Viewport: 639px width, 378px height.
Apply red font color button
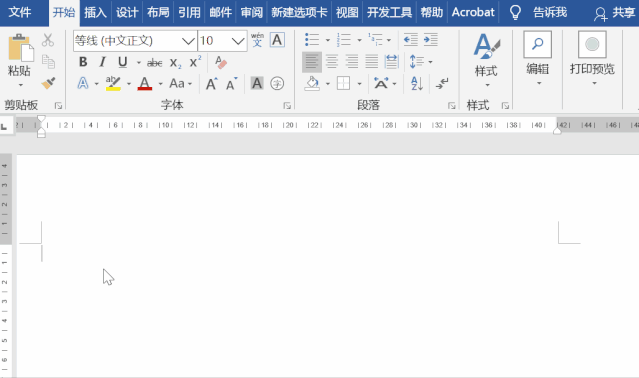point(145,84)
